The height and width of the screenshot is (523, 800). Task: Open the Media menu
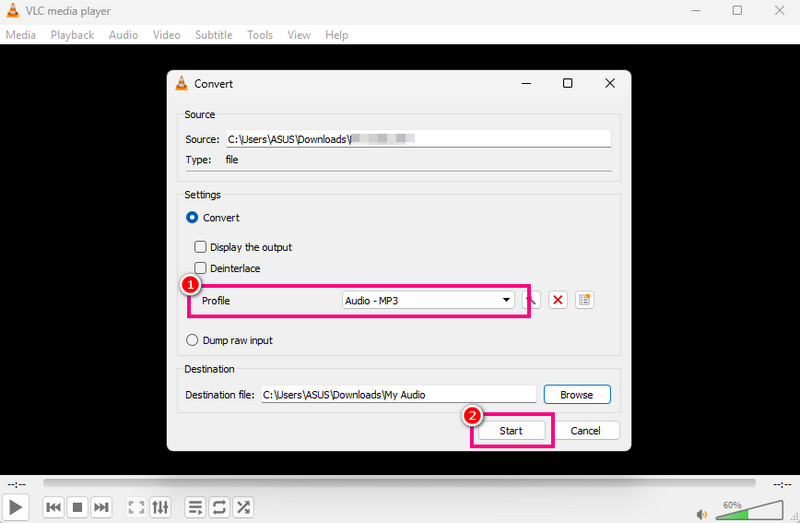(x=21, y=35)
